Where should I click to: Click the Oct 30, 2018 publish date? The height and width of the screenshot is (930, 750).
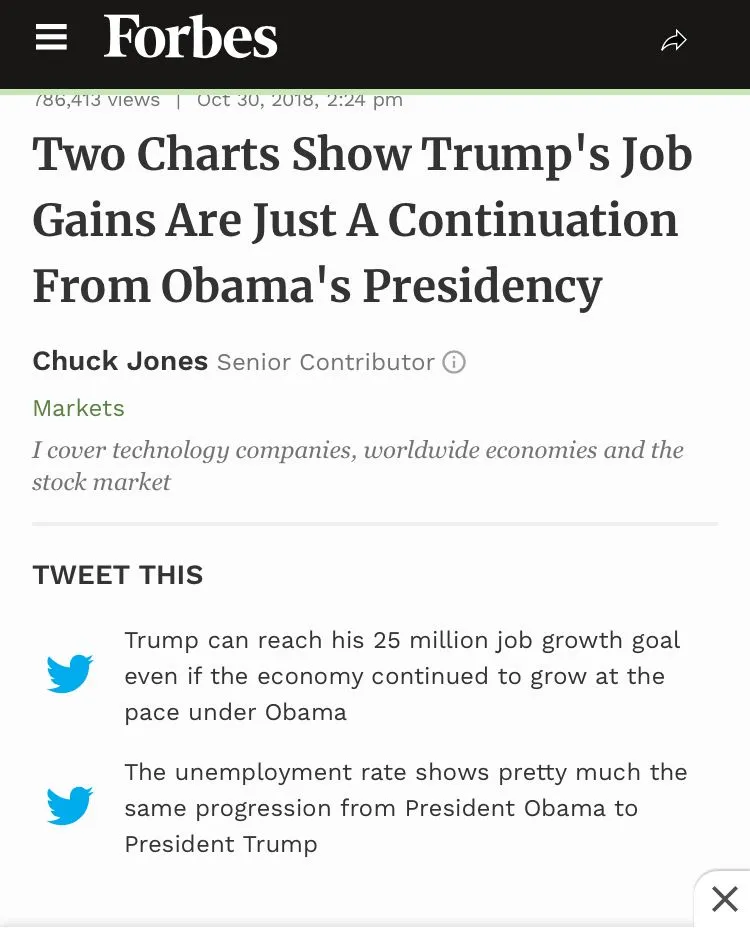[299, 100]
